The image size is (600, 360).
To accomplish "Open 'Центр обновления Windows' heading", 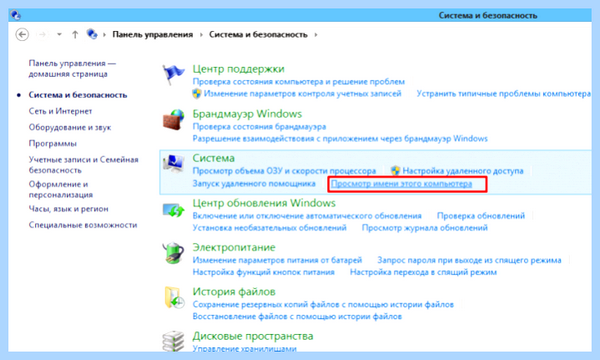I will point(264,203).
